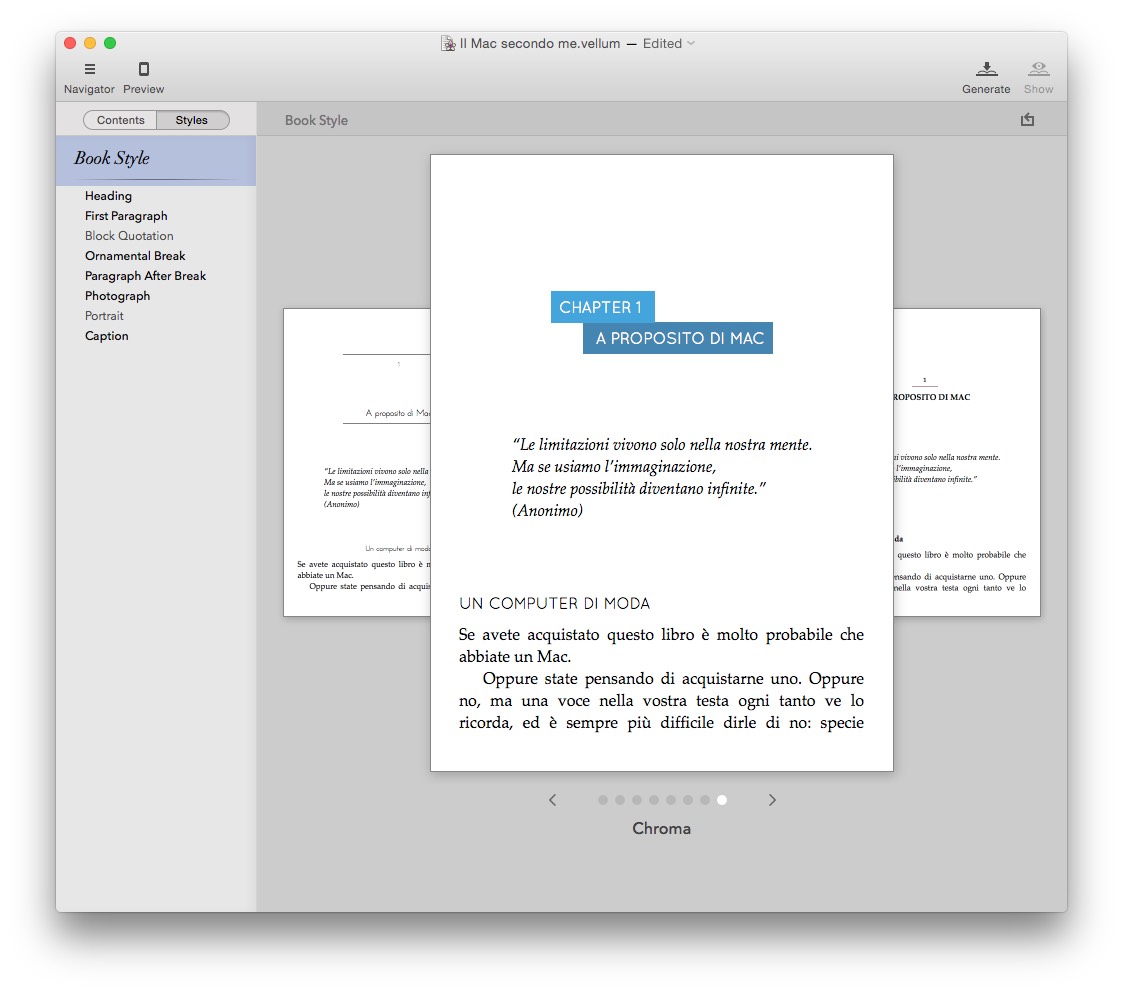This screenshot has height=992, width=1123.
Task: Click the (Anonimo) quote attribution
Action: coord(547,511)
